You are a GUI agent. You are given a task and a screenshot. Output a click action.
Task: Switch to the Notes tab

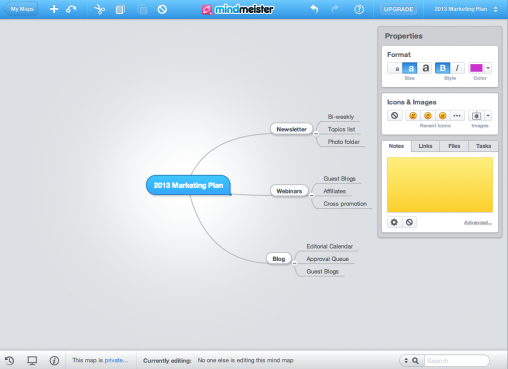[x=396, y=146]
